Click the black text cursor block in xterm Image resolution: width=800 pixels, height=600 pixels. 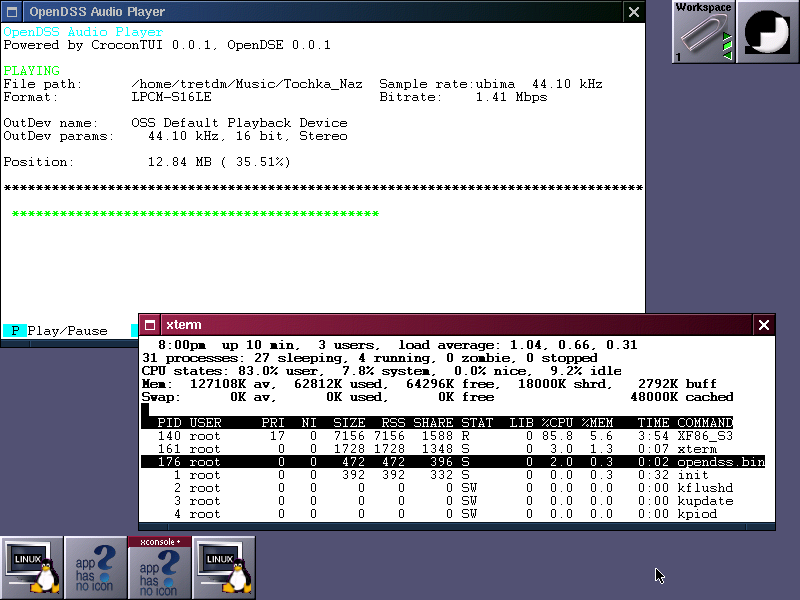[x=145, y=410]
